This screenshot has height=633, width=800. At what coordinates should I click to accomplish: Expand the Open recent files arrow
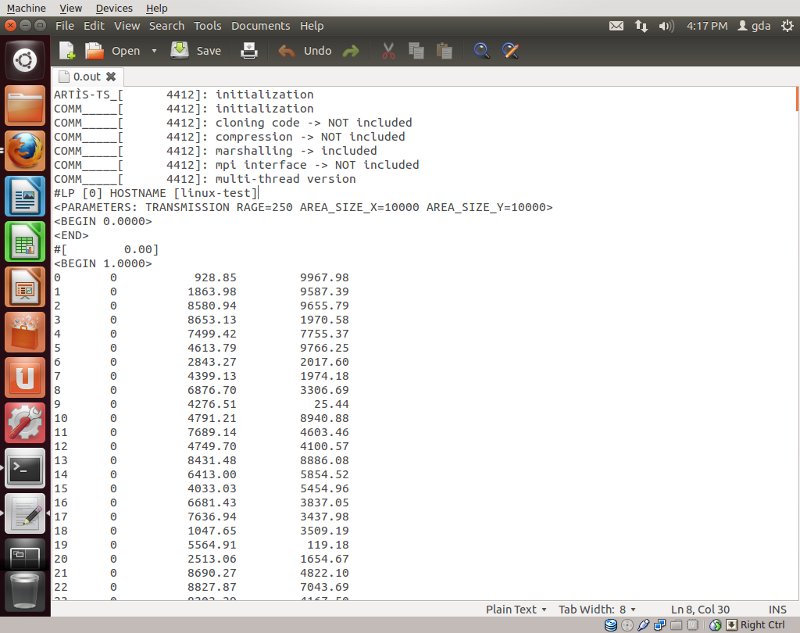pos(154,51)
